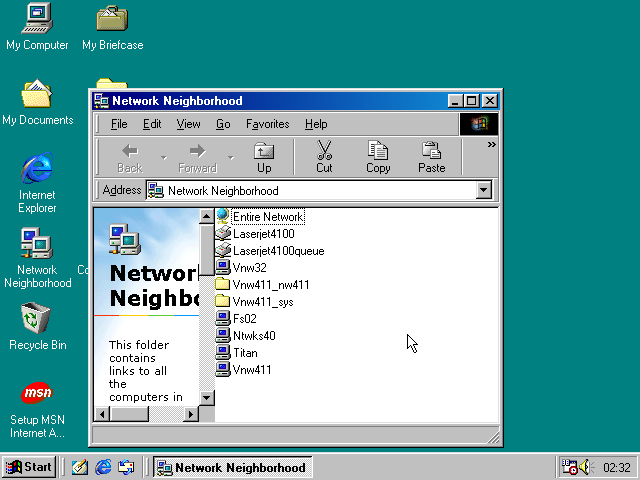The width and height of the screenshot is (640, 480).
Task: Click the Task Scheduler tray icon
Action: 569,467
